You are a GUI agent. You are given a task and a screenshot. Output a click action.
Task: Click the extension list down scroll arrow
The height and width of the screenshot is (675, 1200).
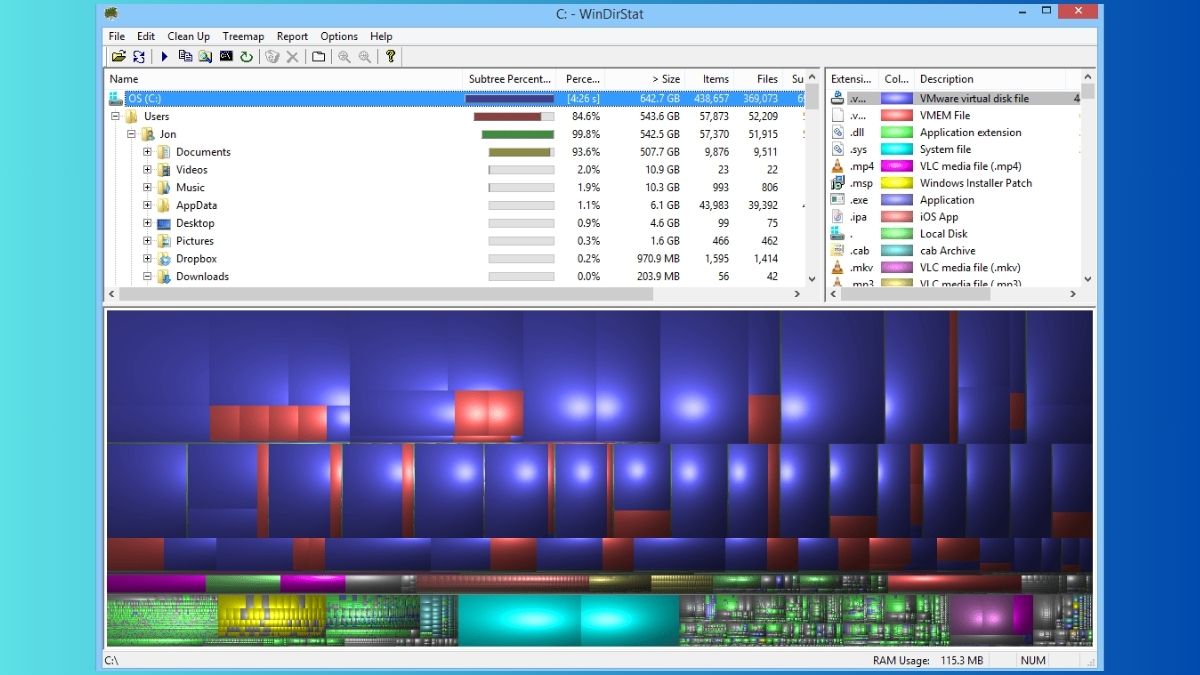(x=1087, y=279)
